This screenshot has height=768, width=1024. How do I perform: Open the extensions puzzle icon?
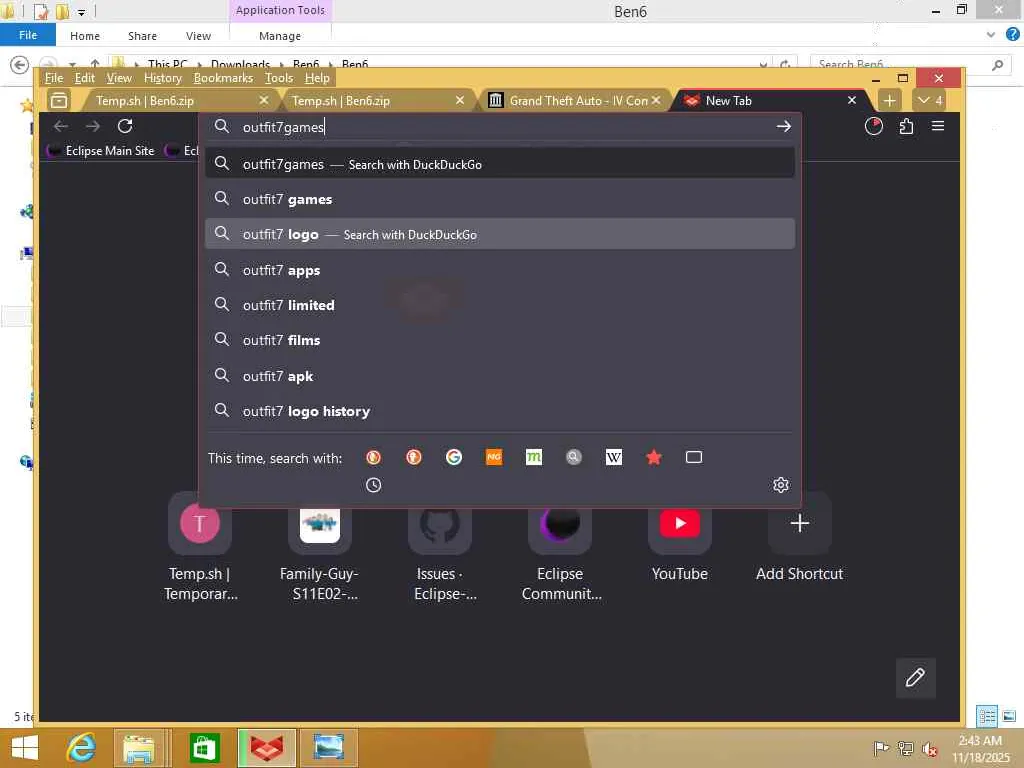906,126
